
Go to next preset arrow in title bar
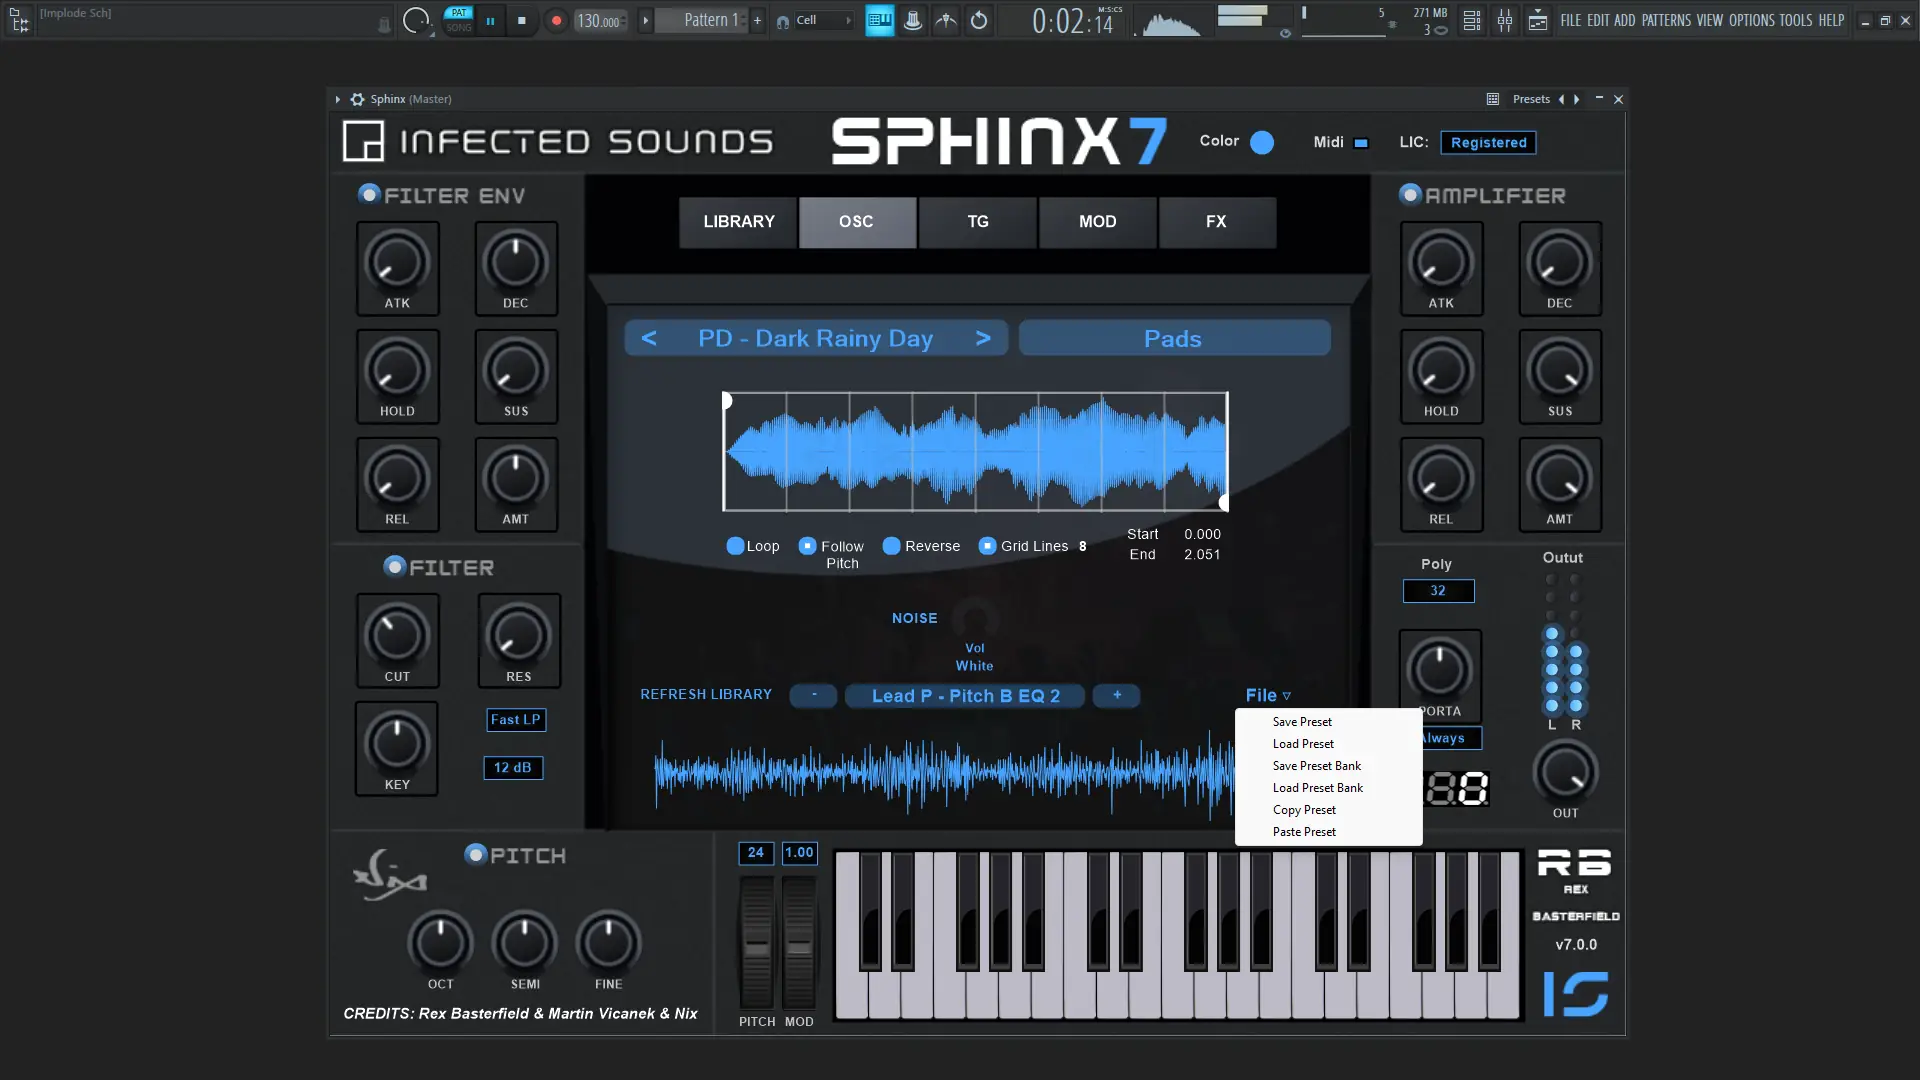(x=1577, y=99)
